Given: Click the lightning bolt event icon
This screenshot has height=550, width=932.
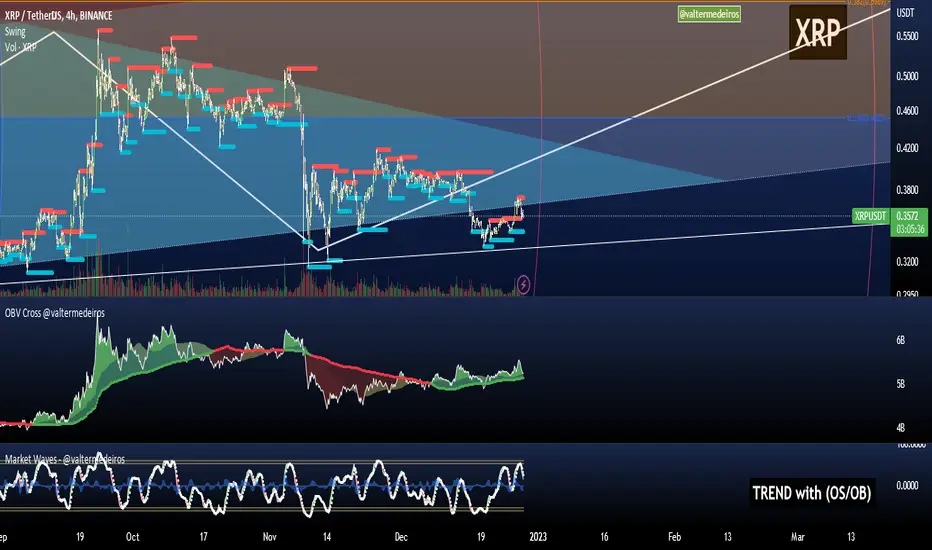Looking at the screenshot, I should pyautogui.click(x=523, y=285).
